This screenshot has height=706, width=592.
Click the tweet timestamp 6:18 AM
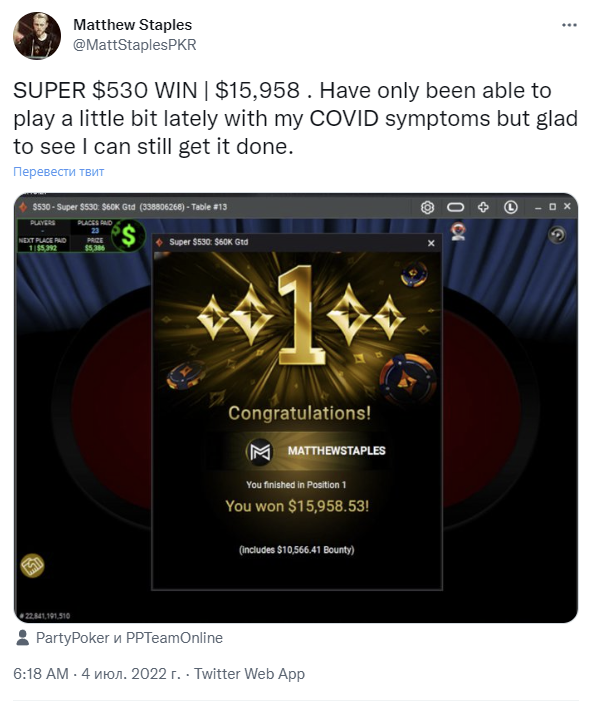[x=41, y=674]
